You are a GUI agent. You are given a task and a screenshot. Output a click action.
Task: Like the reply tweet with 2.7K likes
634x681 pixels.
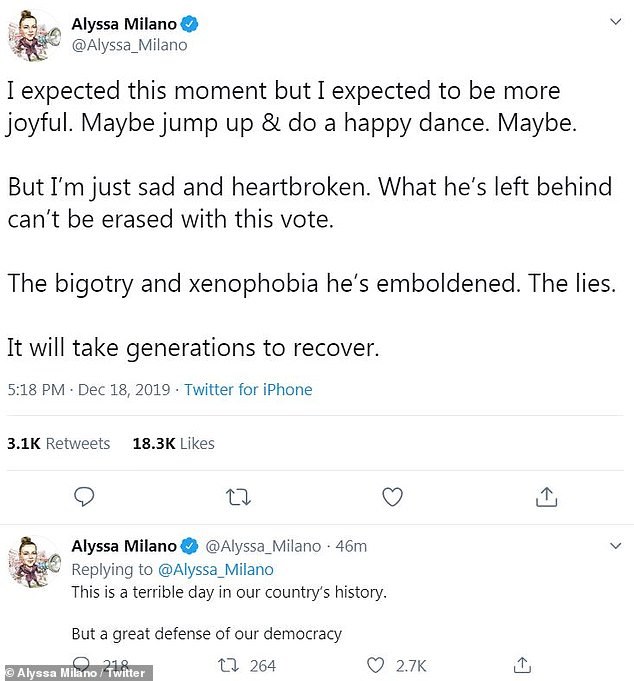(x=375, y=665)
